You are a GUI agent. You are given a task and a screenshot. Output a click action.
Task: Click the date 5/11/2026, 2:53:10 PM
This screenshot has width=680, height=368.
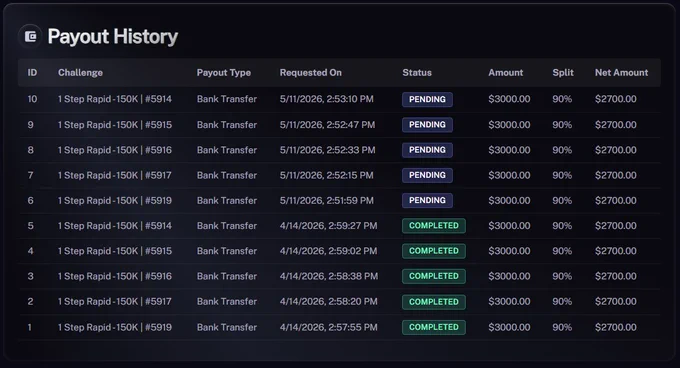pyautogui.click(x=327, y=99)
